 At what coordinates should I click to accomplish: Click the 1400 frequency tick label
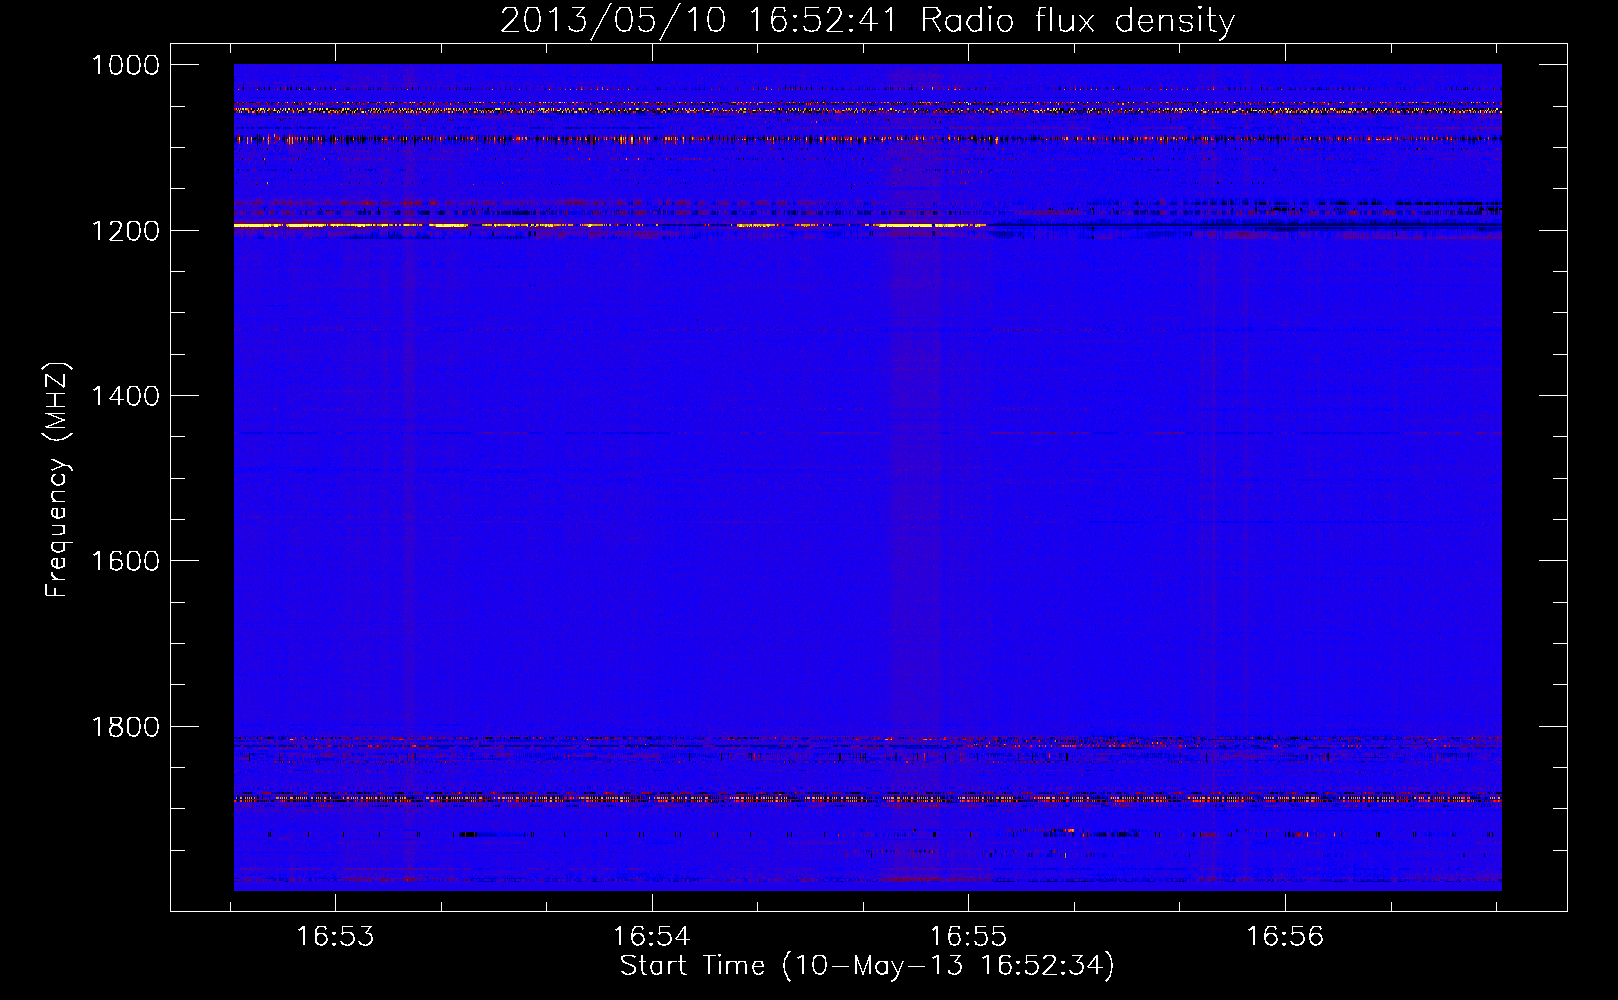(x=125, y=396)
